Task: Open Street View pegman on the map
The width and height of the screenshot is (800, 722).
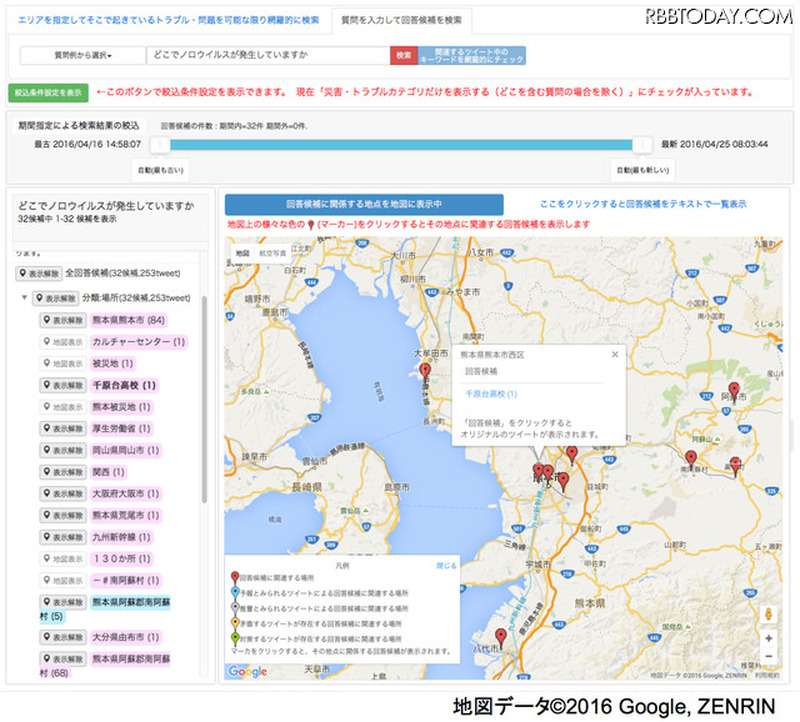Action: click(x=767, y=614)
